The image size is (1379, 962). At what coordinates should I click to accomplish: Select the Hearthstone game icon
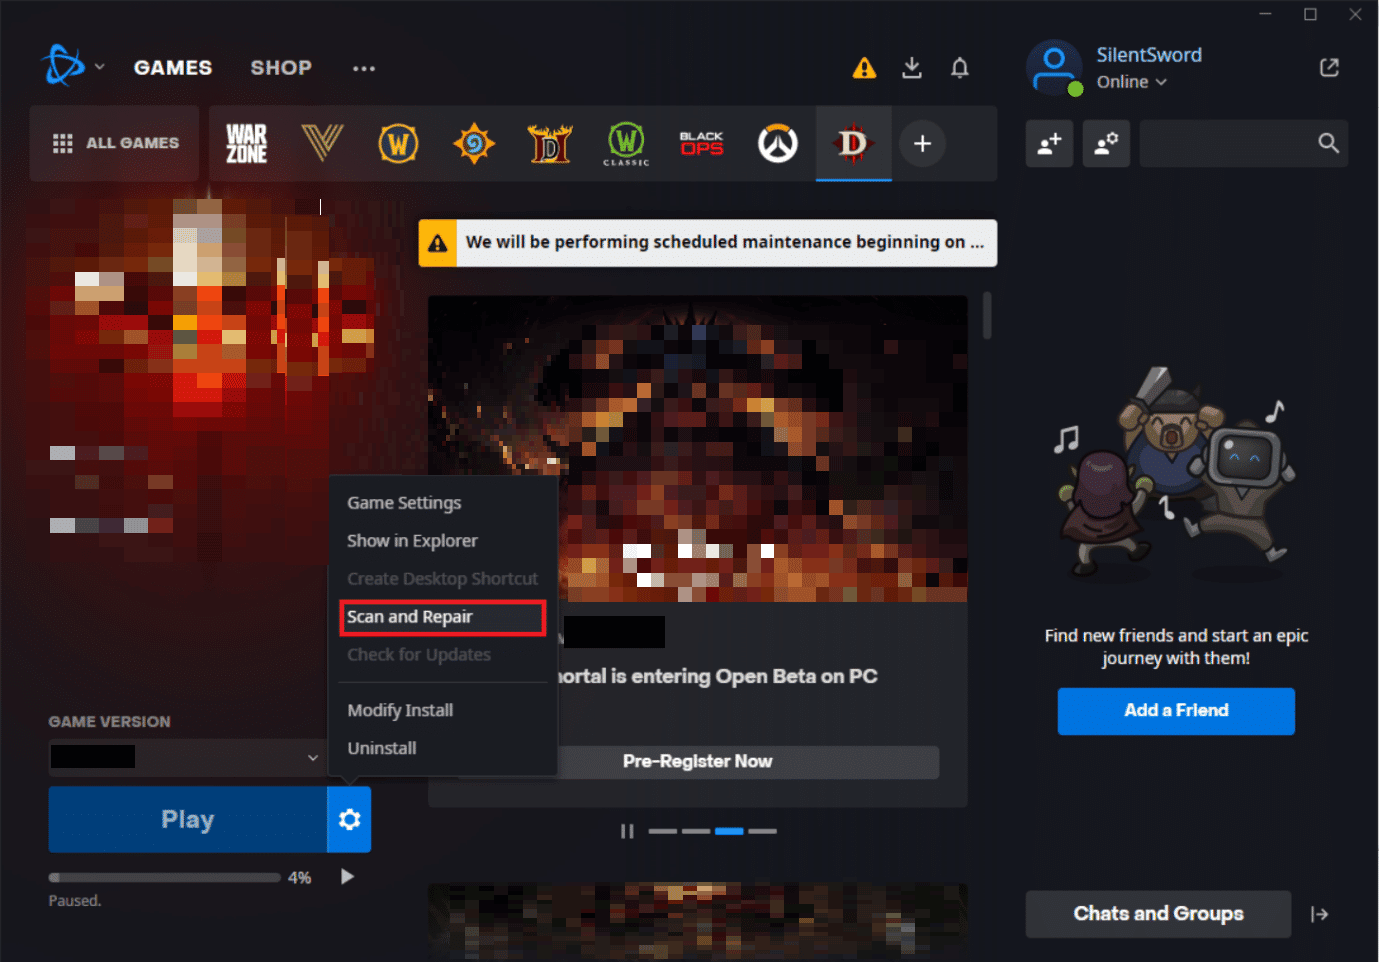[474, 144]
